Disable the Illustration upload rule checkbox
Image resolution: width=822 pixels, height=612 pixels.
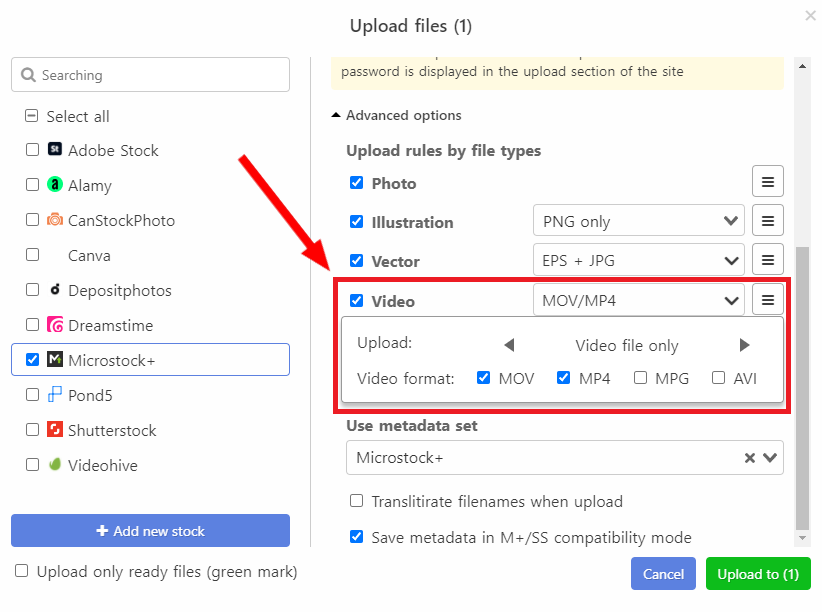coord(356,221)
